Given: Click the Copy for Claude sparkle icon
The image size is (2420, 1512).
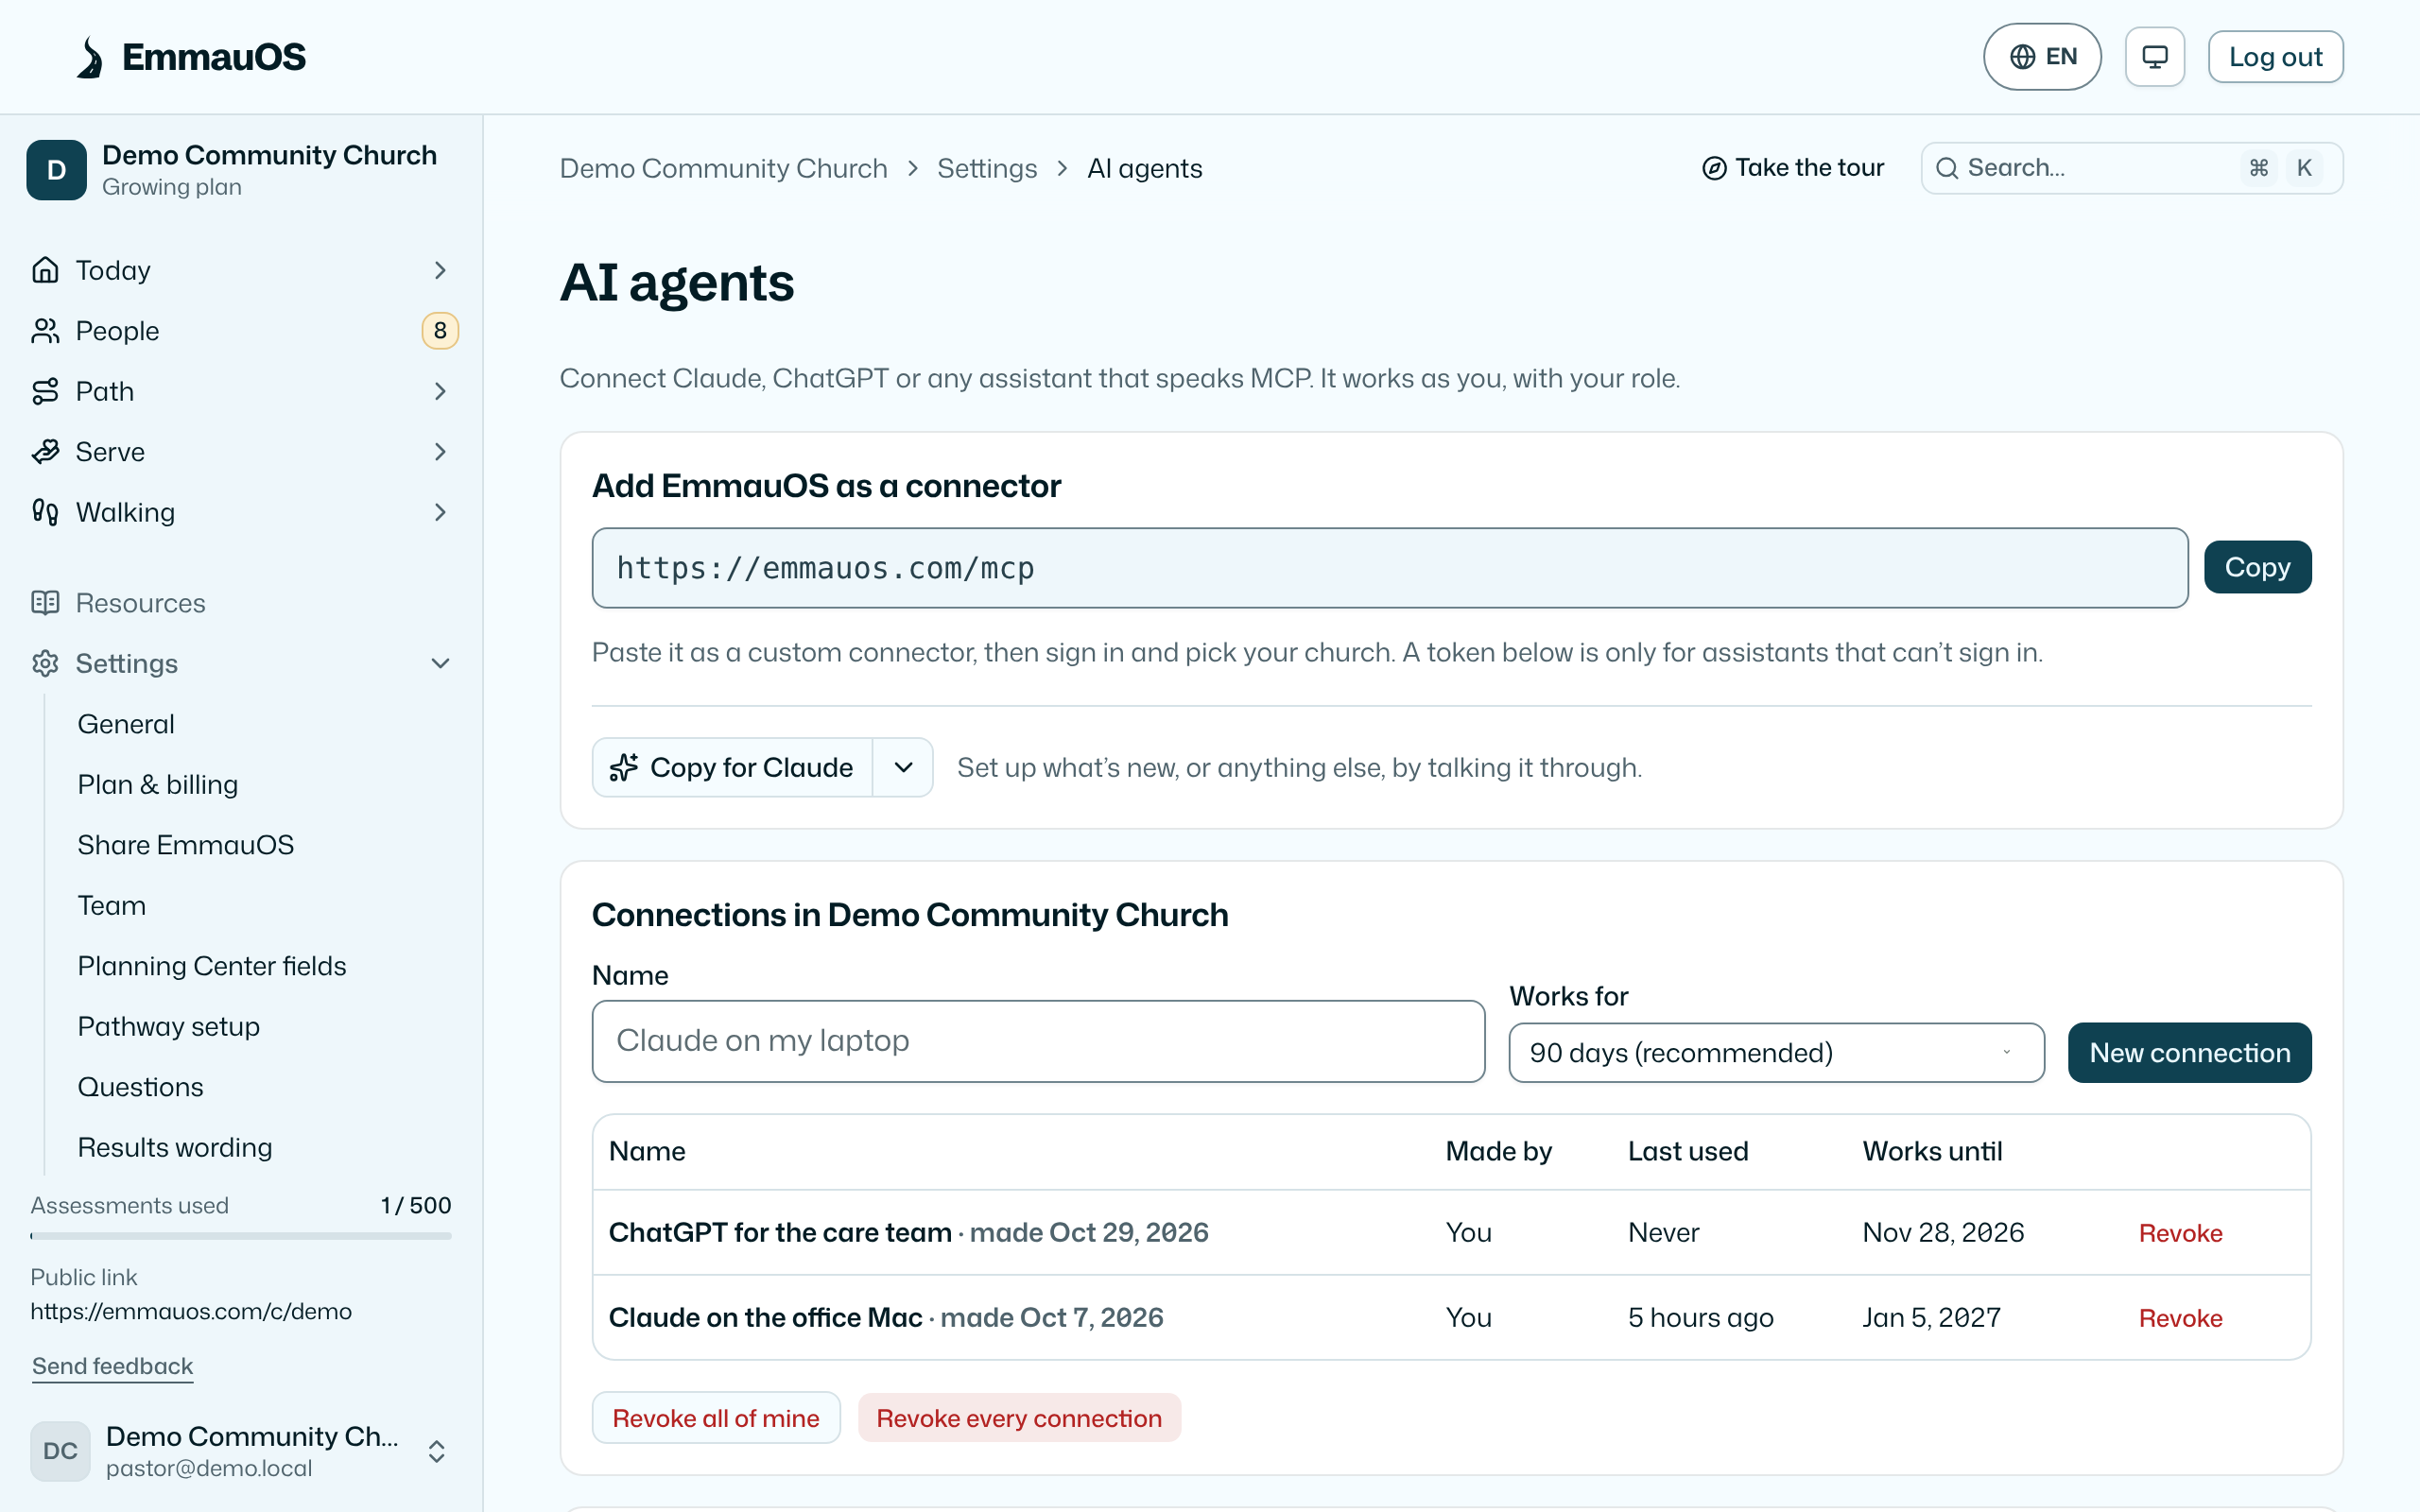Looking at the screenshot, I should [624, 767].
